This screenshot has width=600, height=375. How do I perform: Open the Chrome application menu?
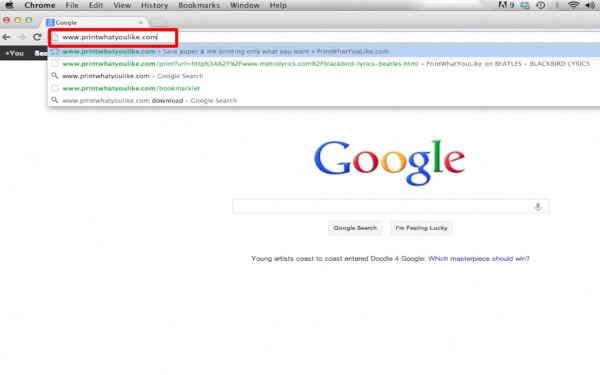coord(40,5)
